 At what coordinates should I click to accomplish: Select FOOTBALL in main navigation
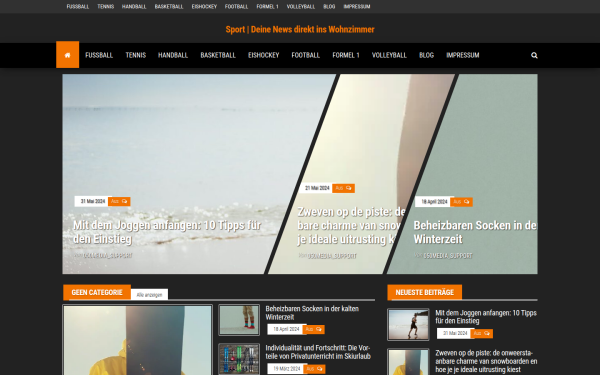pyautogui.click(x=306, y=55)
